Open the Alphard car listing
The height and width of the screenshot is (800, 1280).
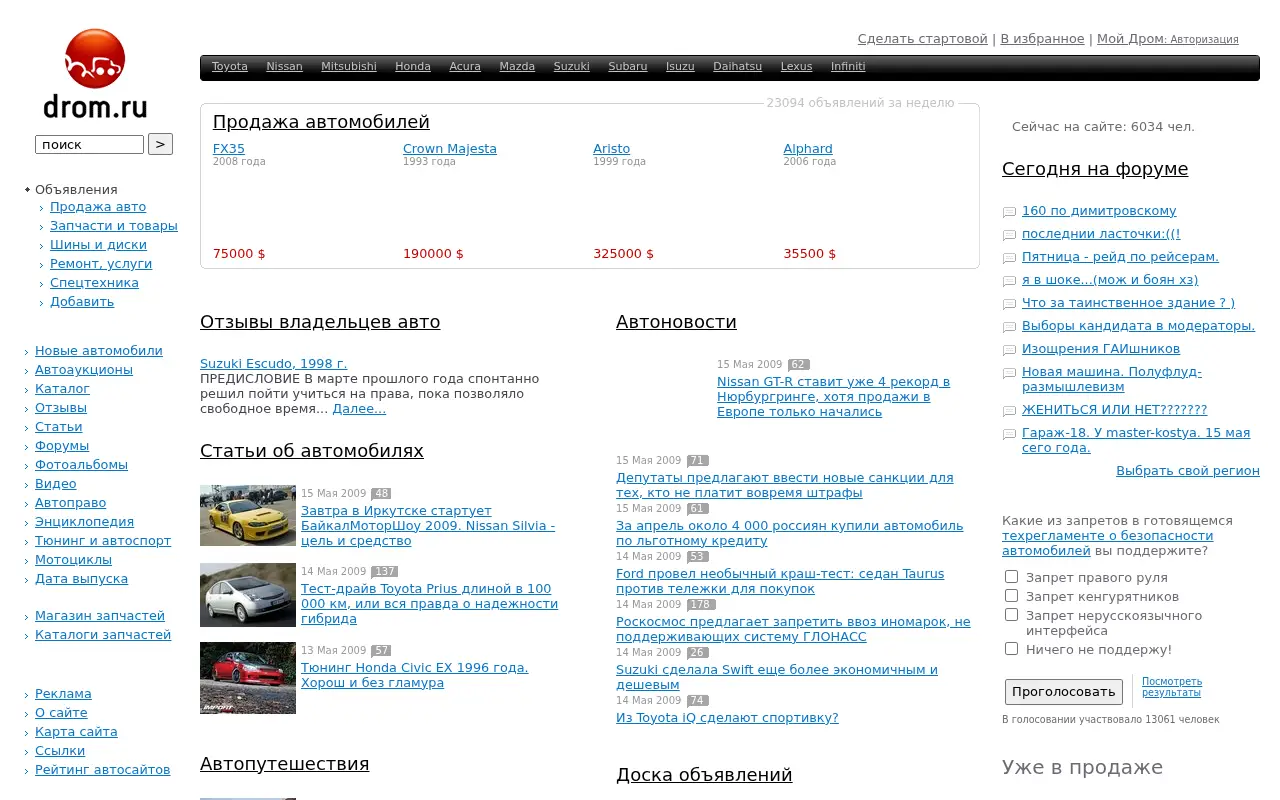point(808,149)
